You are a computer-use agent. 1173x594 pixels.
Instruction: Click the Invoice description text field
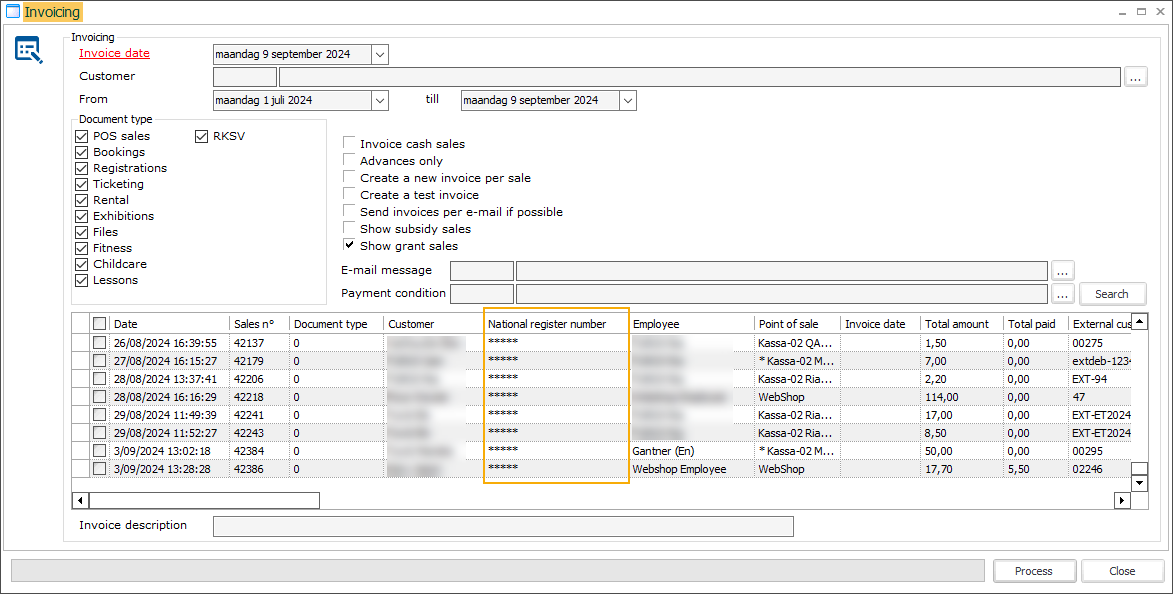point(502,526)
